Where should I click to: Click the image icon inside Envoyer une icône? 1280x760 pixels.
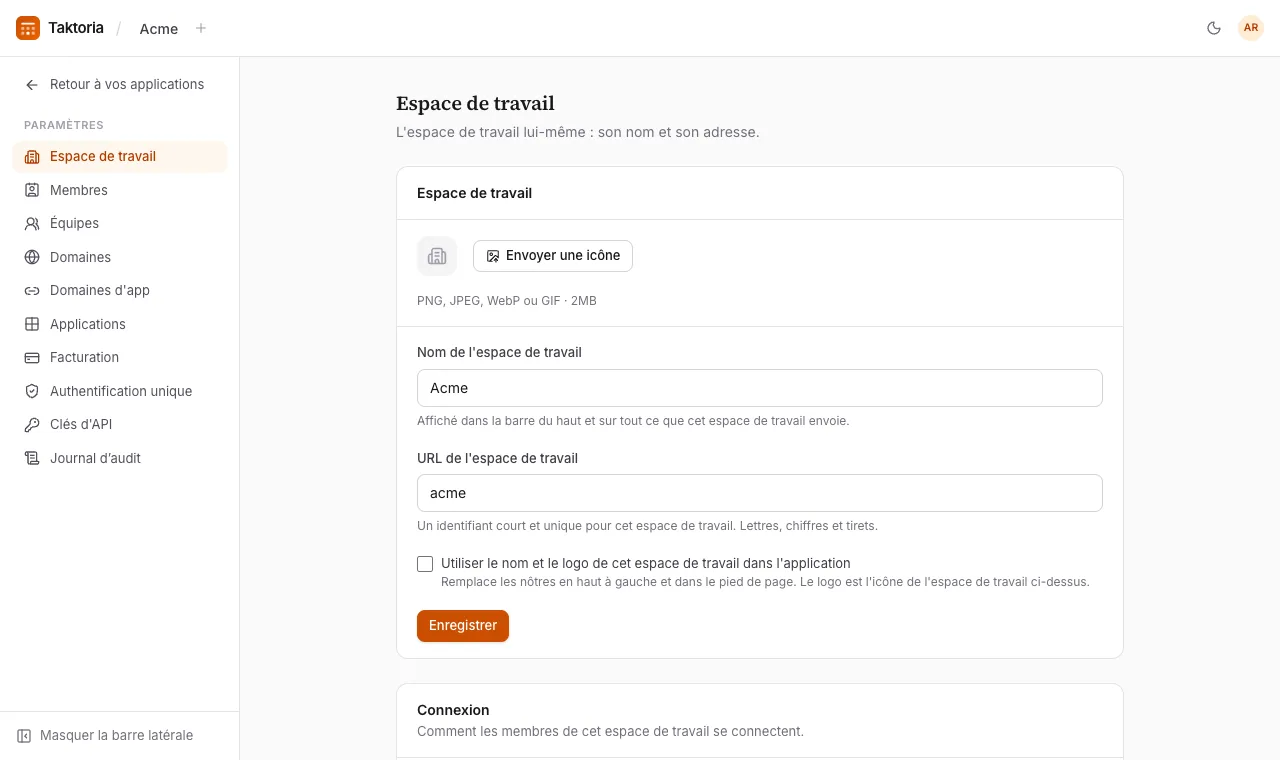[493, 256]
